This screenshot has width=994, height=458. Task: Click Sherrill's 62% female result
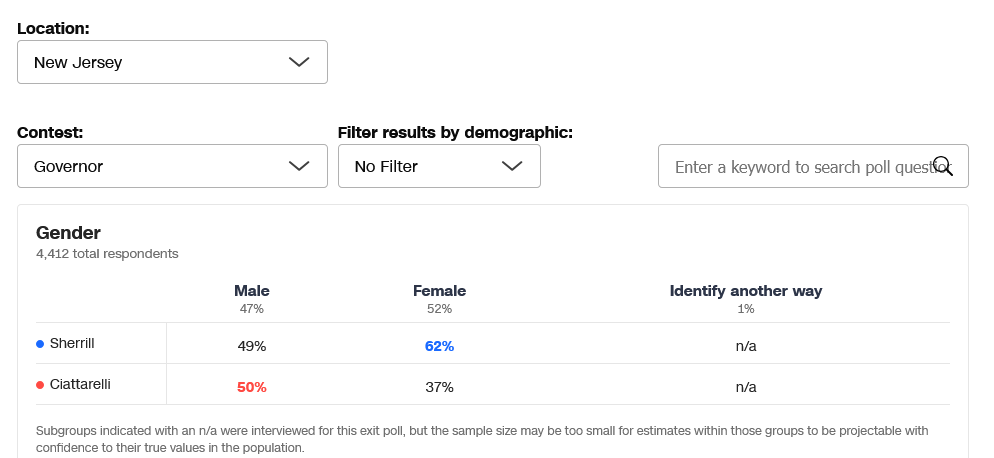439,346
